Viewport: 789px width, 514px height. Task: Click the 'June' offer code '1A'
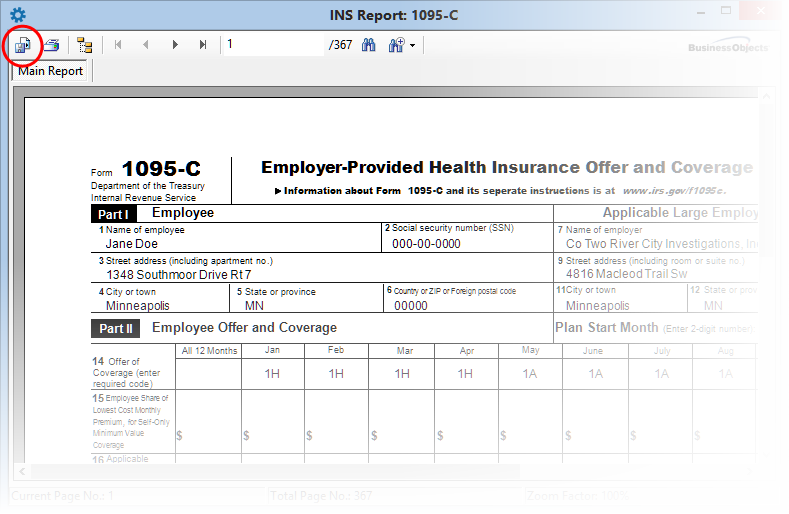(x=596, y=374)
